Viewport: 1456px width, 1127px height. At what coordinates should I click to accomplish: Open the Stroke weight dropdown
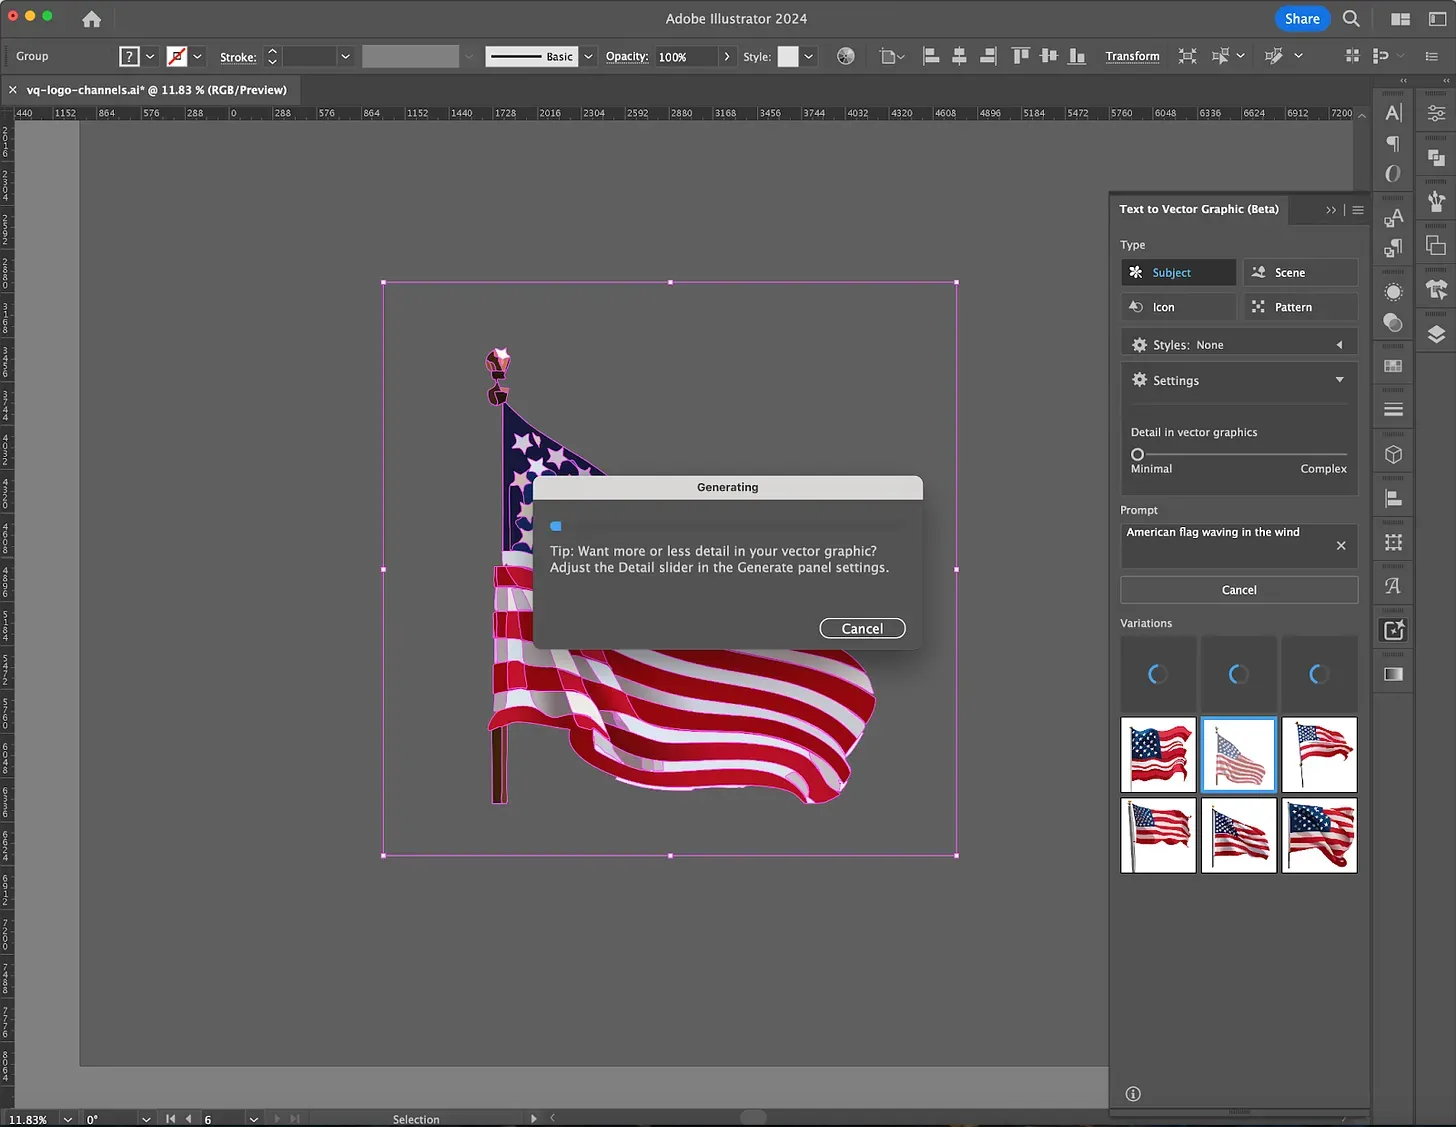345,56
